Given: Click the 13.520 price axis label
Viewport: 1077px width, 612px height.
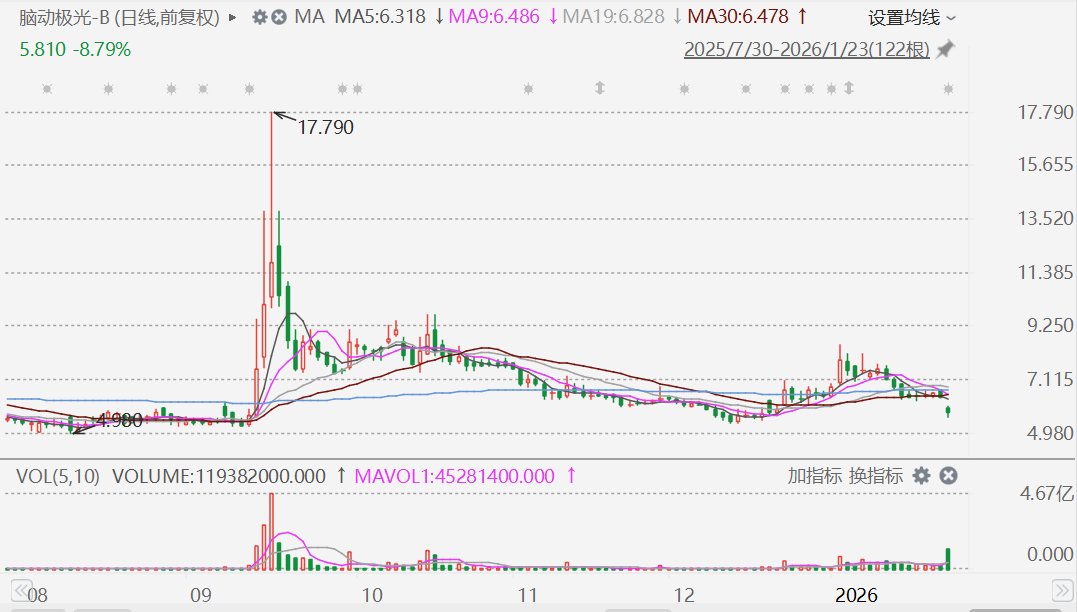Looking at the screenshot, I should tap(1045, 218).
